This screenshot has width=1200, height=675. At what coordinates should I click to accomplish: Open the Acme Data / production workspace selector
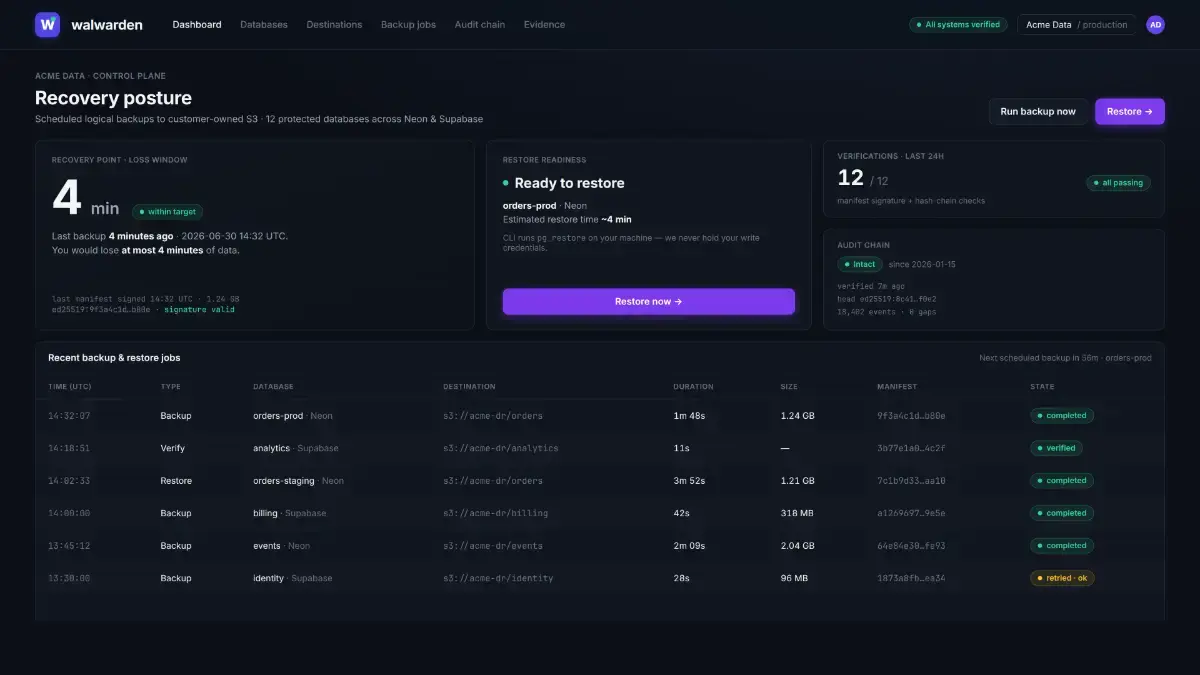(1077, 25)
